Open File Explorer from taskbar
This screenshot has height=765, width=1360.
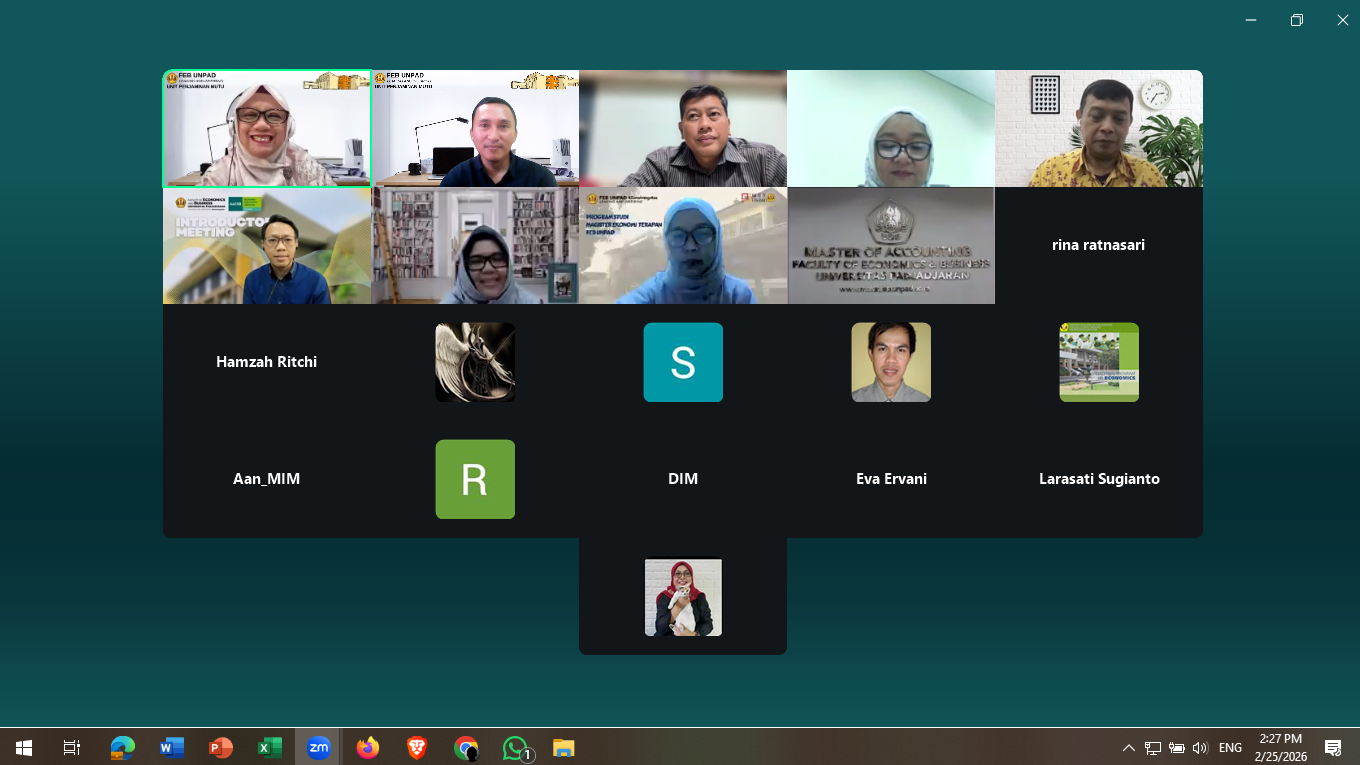pos(564,747)
